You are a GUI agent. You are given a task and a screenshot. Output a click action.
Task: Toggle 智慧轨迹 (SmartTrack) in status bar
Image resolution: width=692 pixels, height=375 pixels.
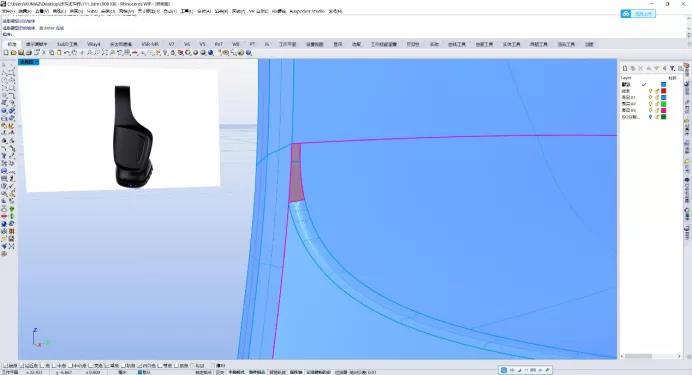click(278, 372)
